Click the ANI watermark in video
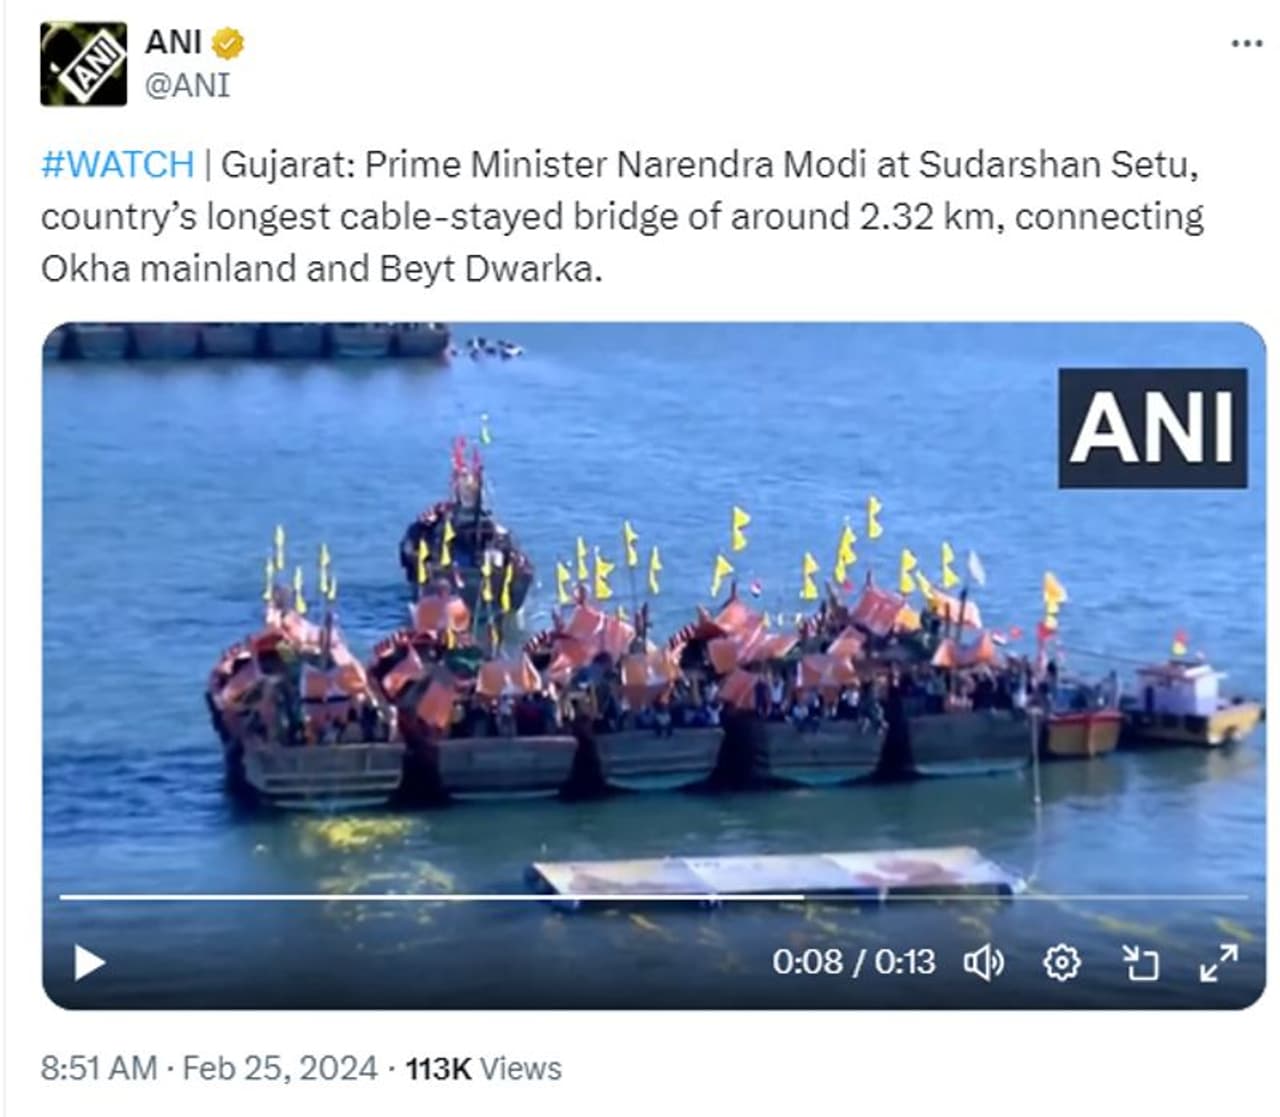The image size is (1280, 1117). (x=1153, y=428)
